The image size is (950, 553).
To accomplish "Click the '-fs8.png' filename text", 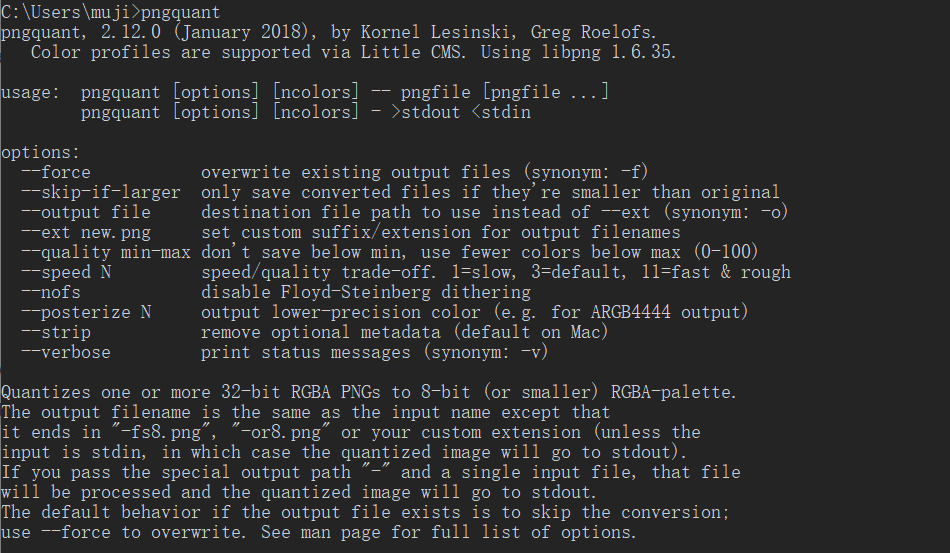I will [x=161, y=432].
